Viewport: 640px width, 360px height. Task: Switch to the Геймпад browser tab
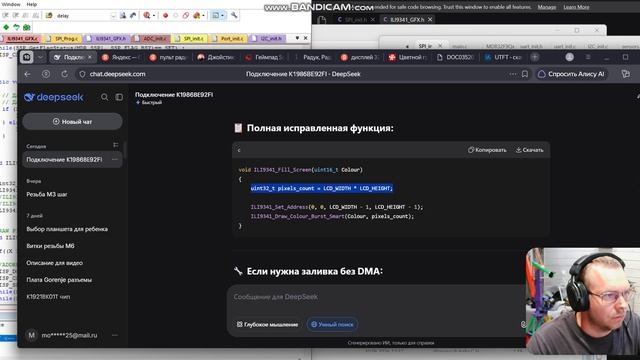[264, 57]
